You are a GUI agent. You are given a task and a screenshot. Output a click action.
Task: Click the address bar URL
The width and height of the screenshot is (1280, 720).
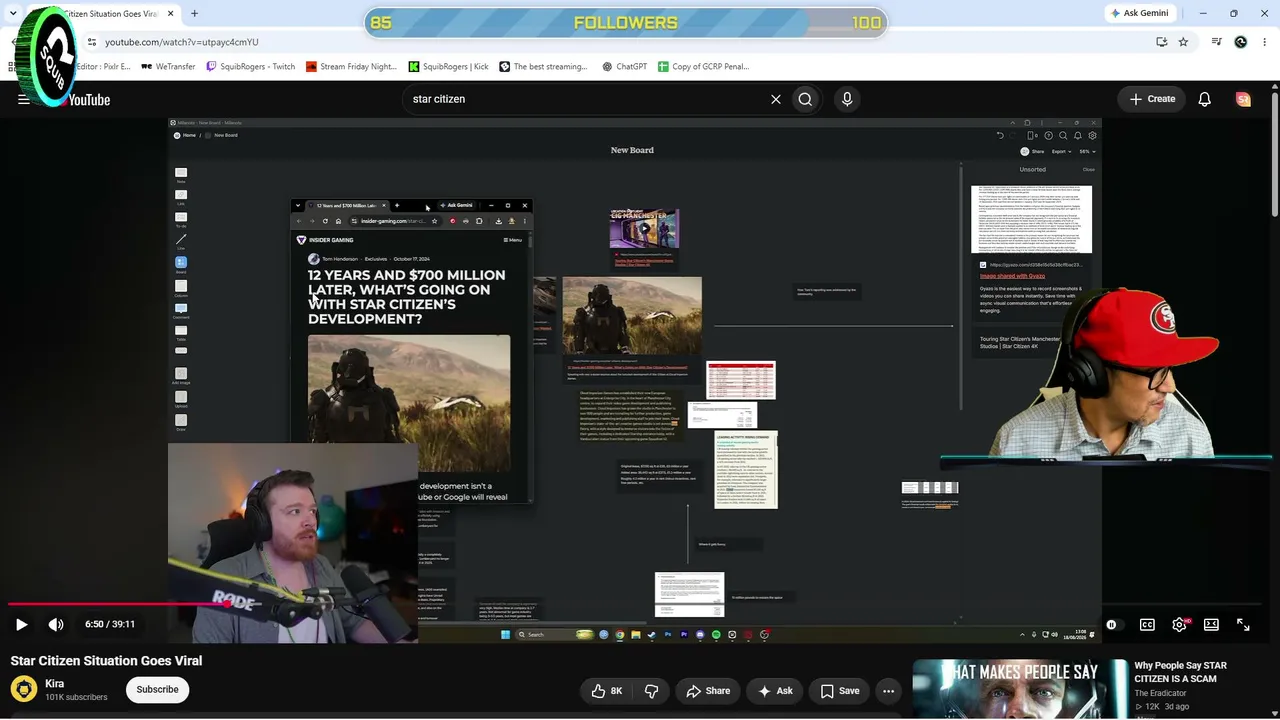tap(182, 42)
